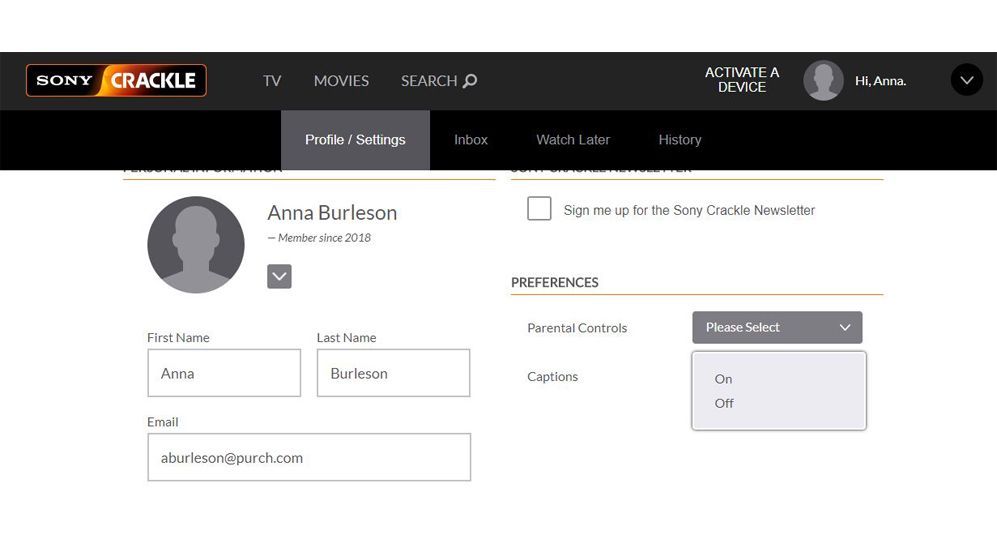Open the TV section
This screenshot has height=543, width=997.
(272, 81)
